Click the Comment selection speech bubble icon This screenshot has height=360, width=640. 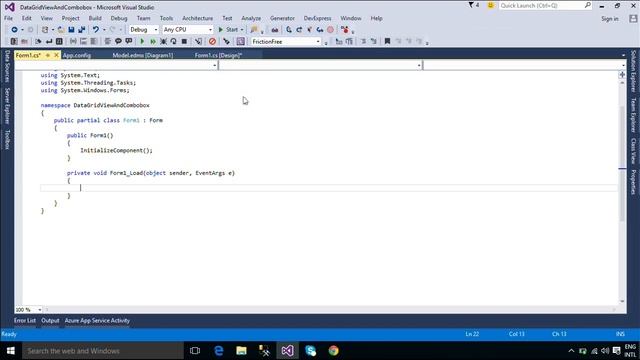coord(118,41)
